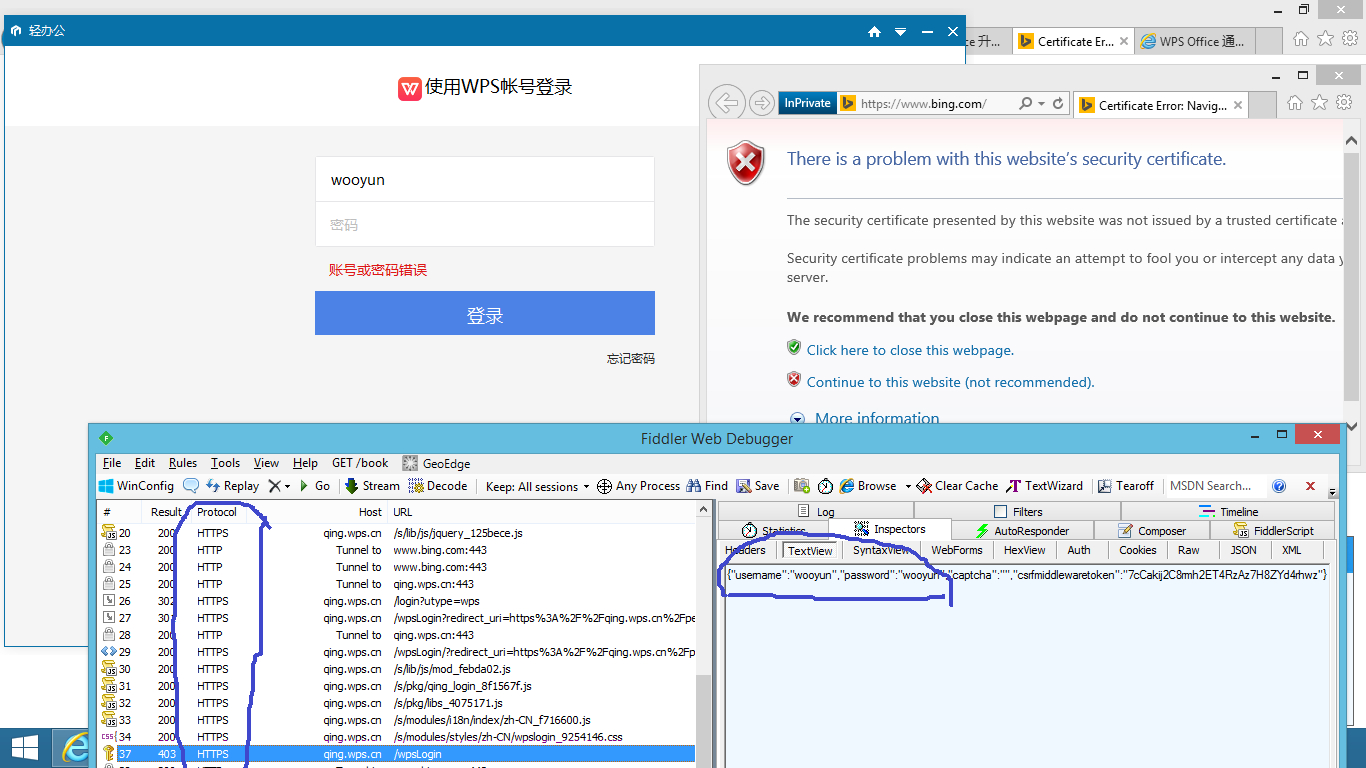Open the File menu in Fiddler
Viewport: 1366px width, 768px height.
coord(112,463)
